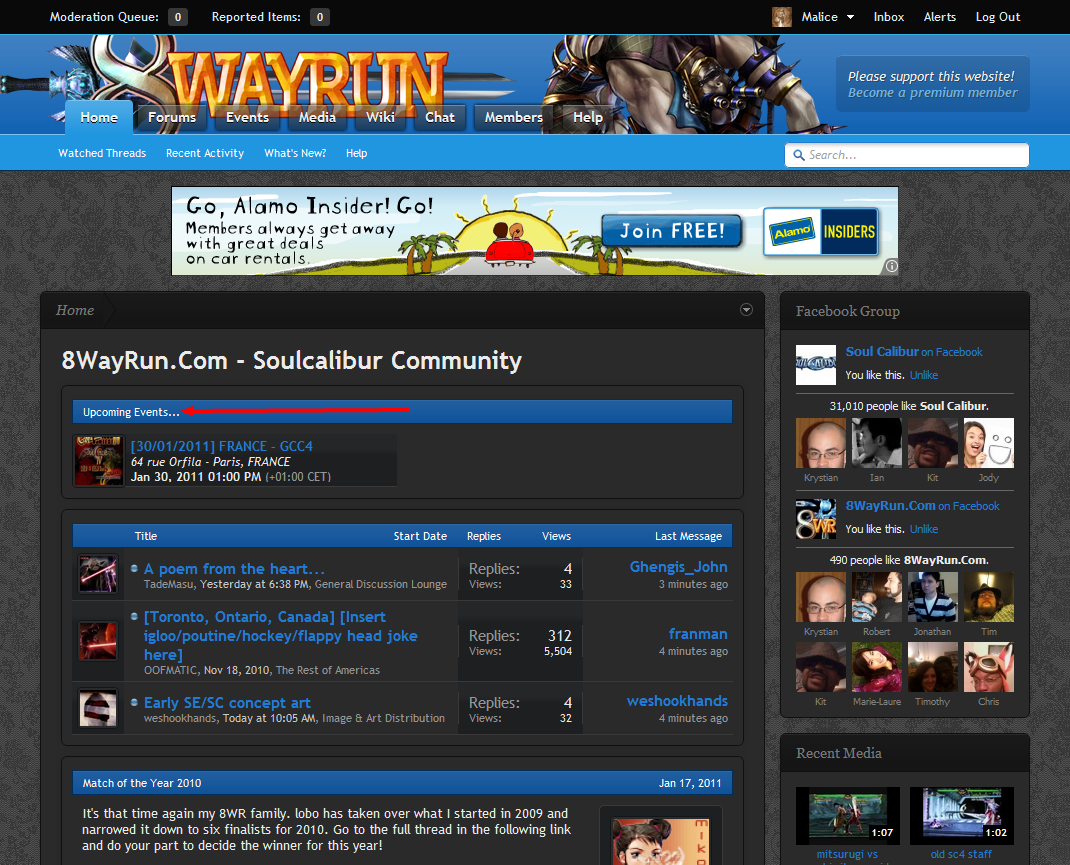Open the Upcoming Events header link
The image size is (1070, 865).
pyautogui.click(x=131, y=412)
